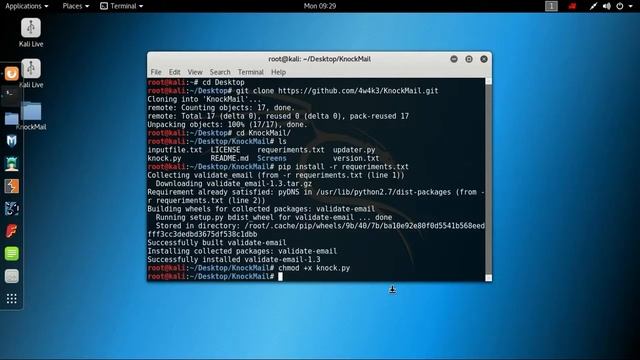Click the terminal scrollbar down arrow
The image size is (640, 360).
pos(489,278)
